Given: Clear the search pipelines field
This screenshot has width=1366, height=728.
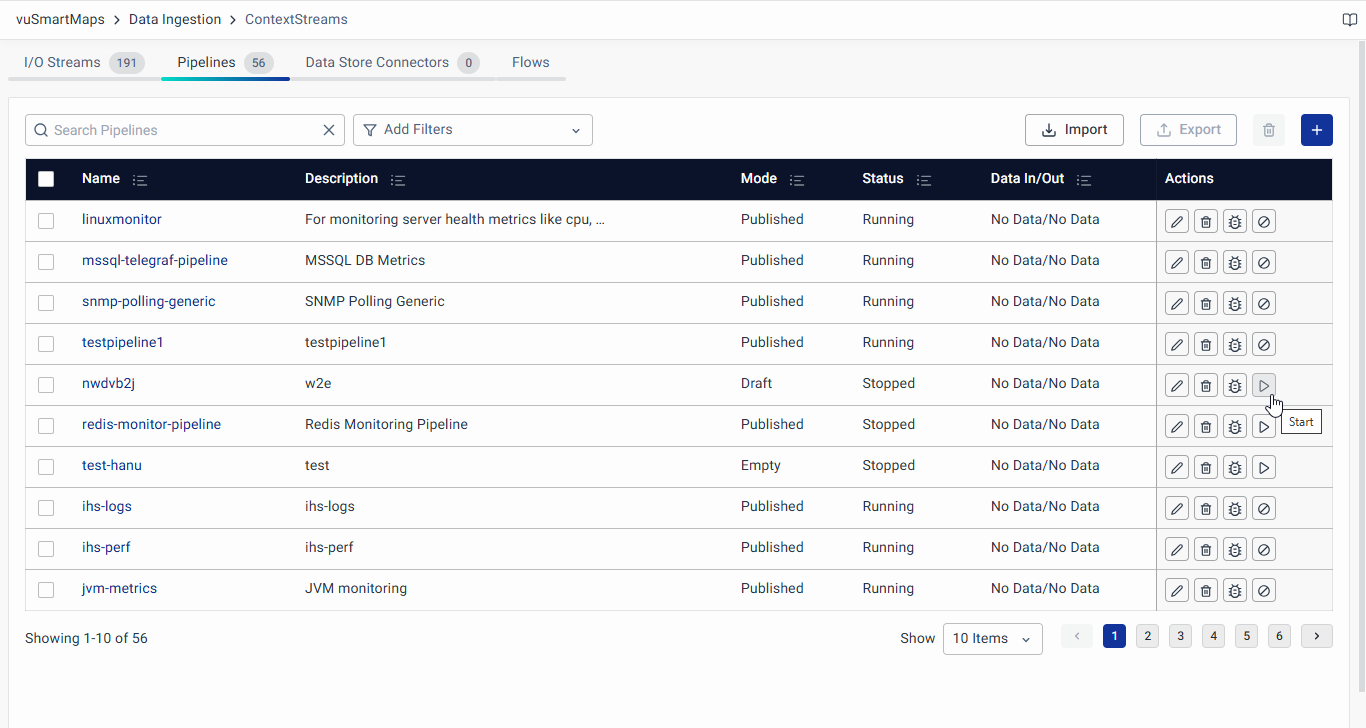Looking at the screenshot, I should [329, 130].
